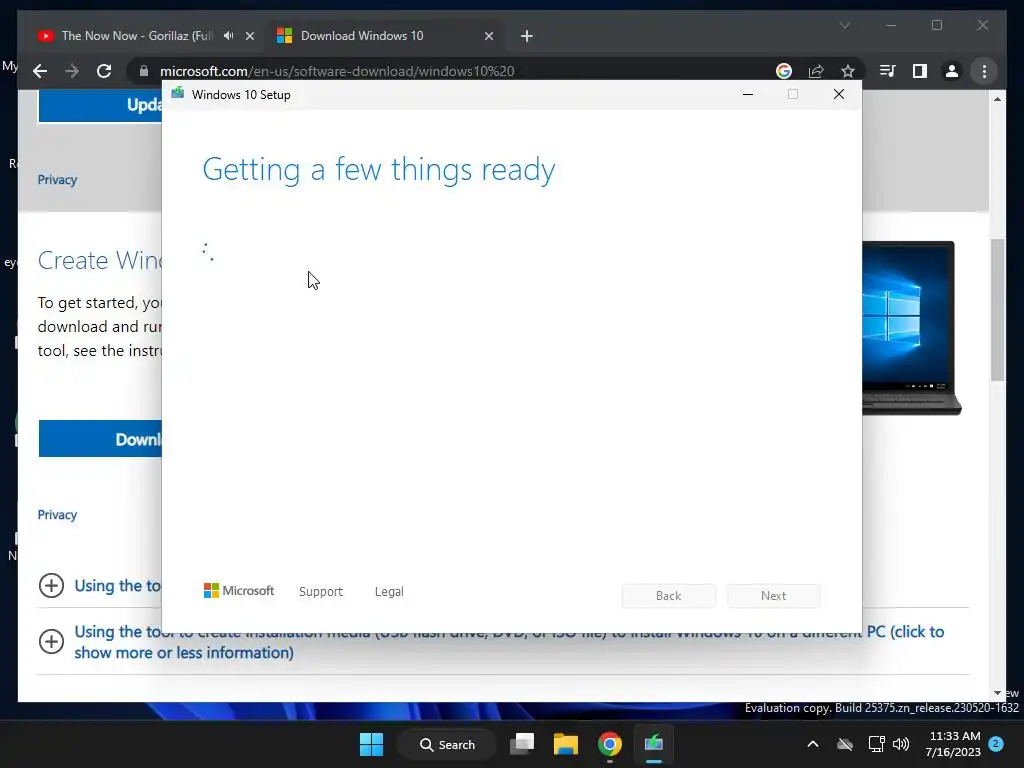Click the Next button in Setup
The image size is (1024, 768).
773,596
